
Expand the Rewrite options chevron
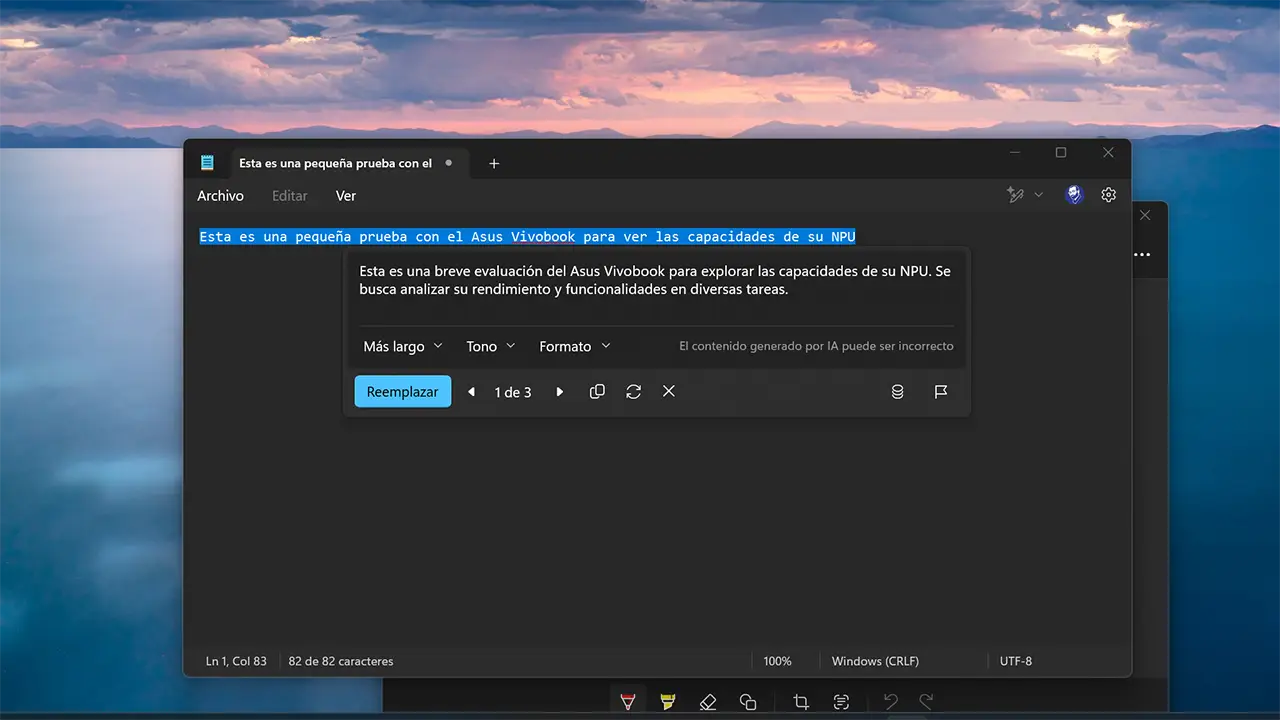click(x=1039, y=195)
